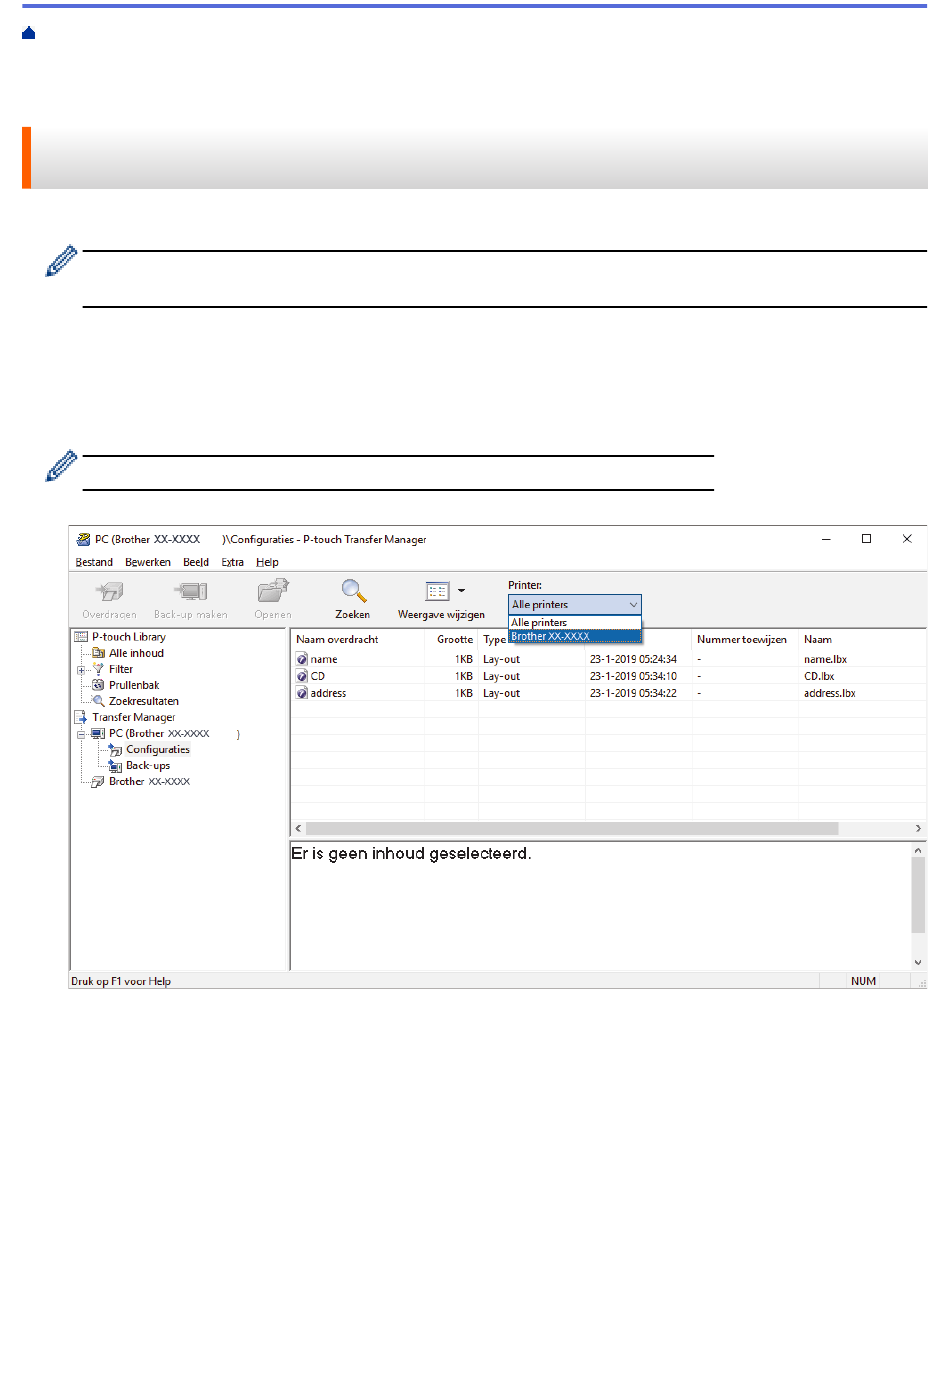The height and width of the screenshot is (1387, 950).
Task: Select the Configuraties folder
Action: (158, 749)
